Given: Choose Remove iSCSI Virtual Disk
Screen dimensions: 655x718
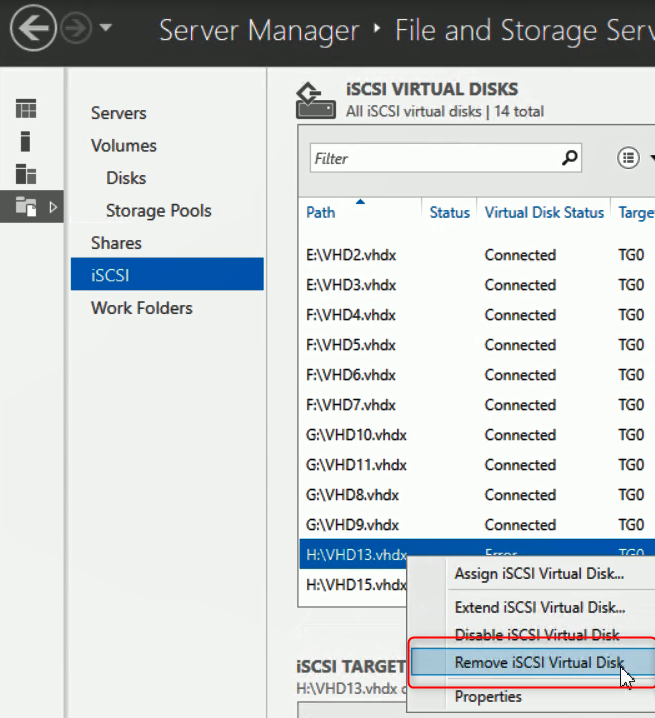Looking at the screenshot, I should tap(537, 662).
